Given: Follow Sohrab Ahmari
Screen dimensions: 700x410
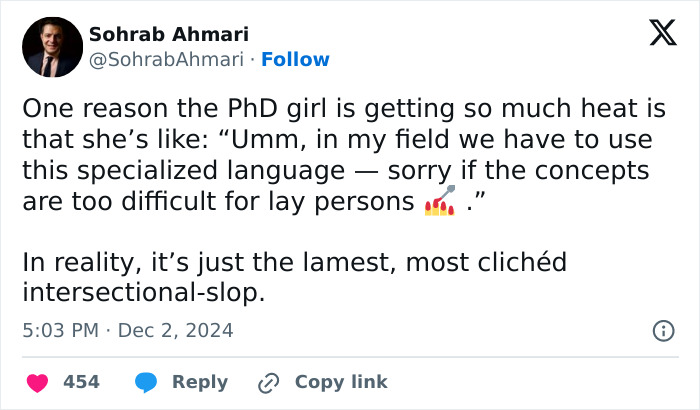Looking at the screenshot, I should 295,60.
